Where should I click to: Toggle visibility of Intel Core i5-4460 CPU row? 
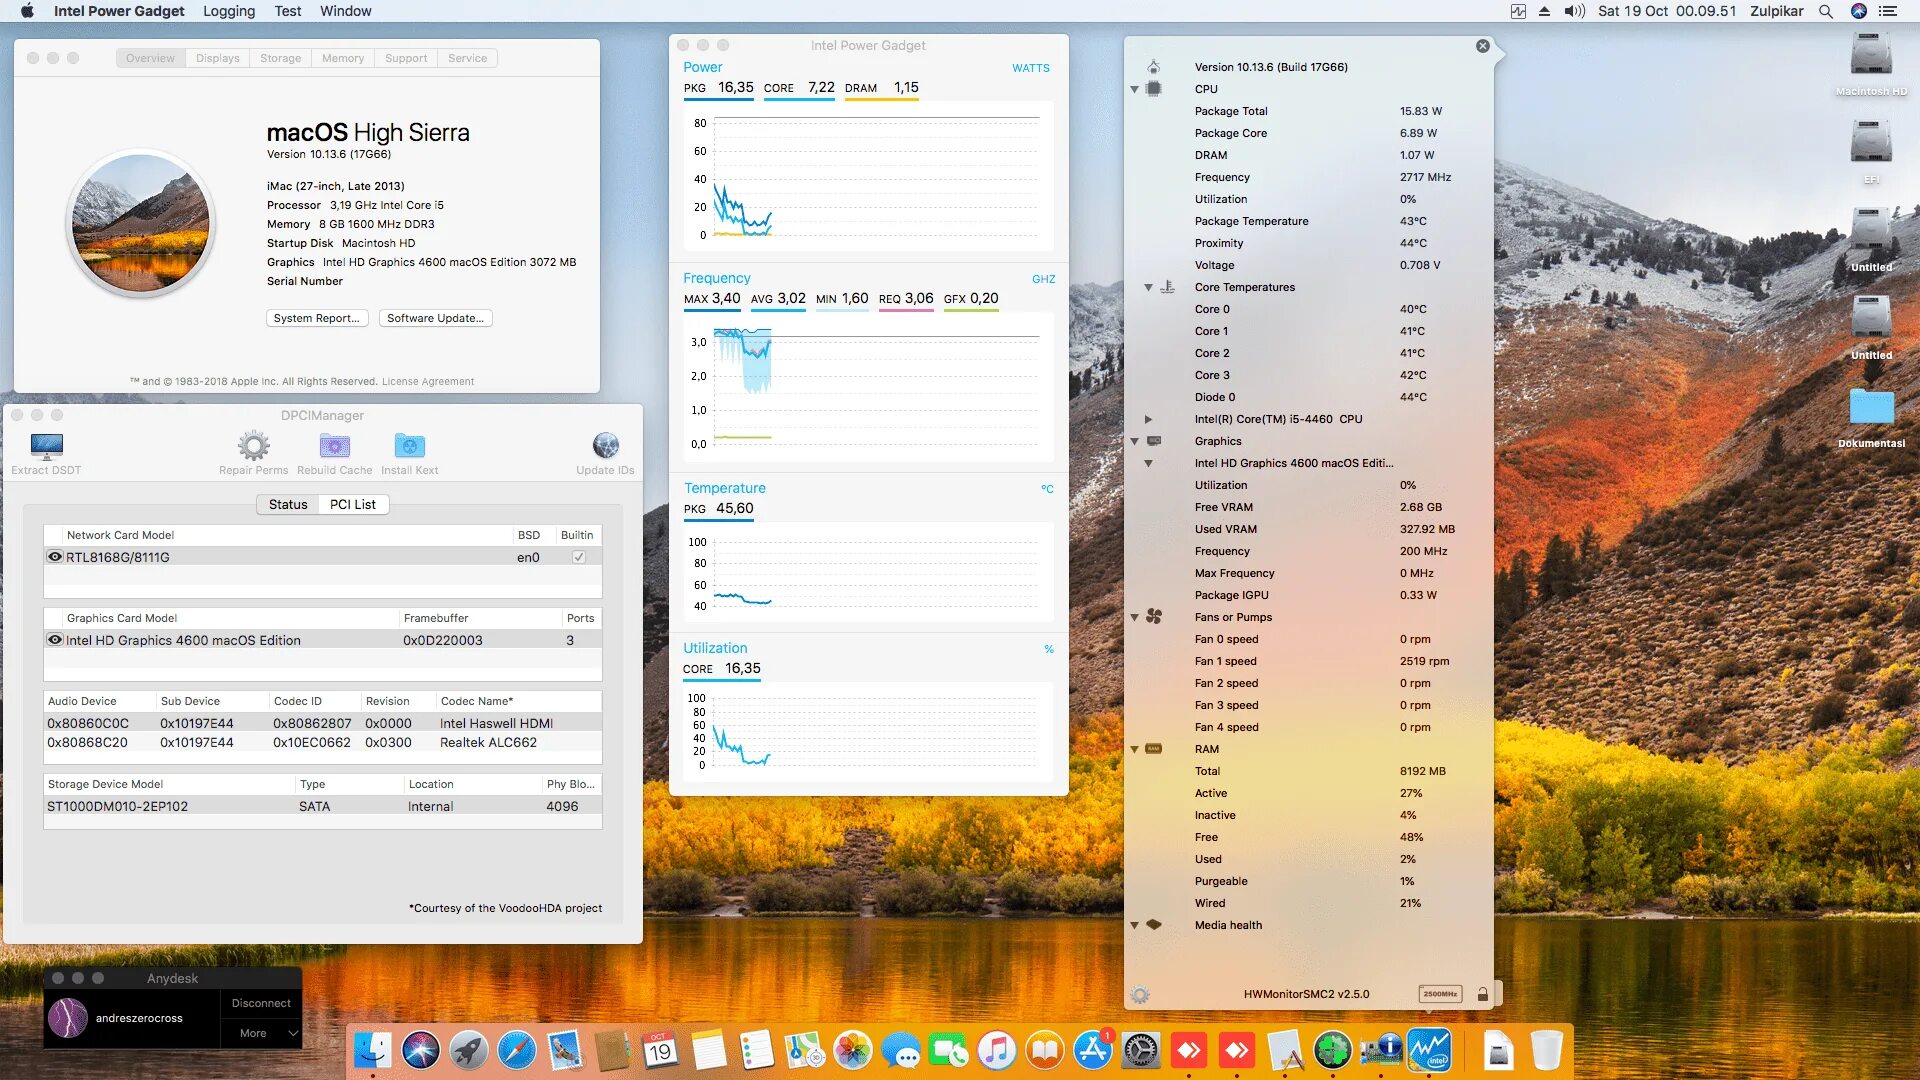(1146, 418)
